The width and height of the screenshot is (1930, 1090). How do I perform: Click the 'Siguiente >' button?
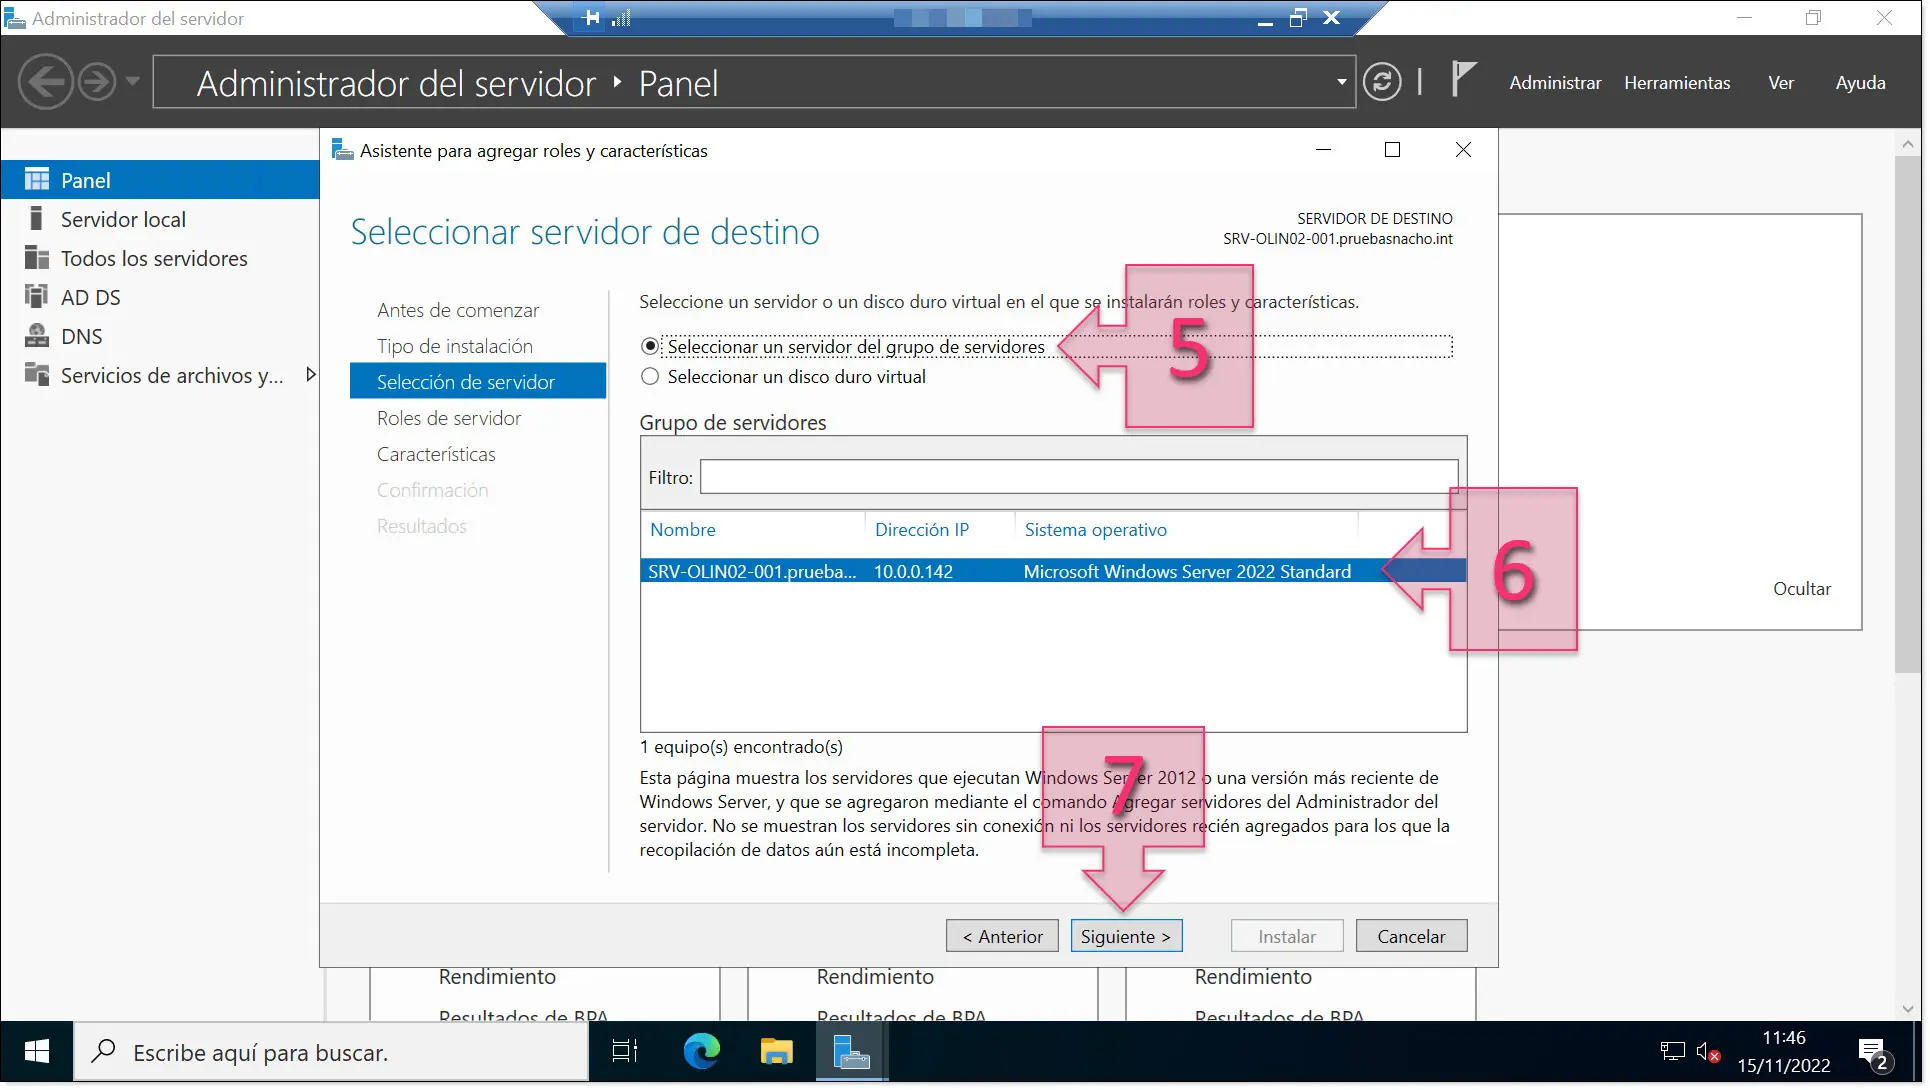(1126, 937)
